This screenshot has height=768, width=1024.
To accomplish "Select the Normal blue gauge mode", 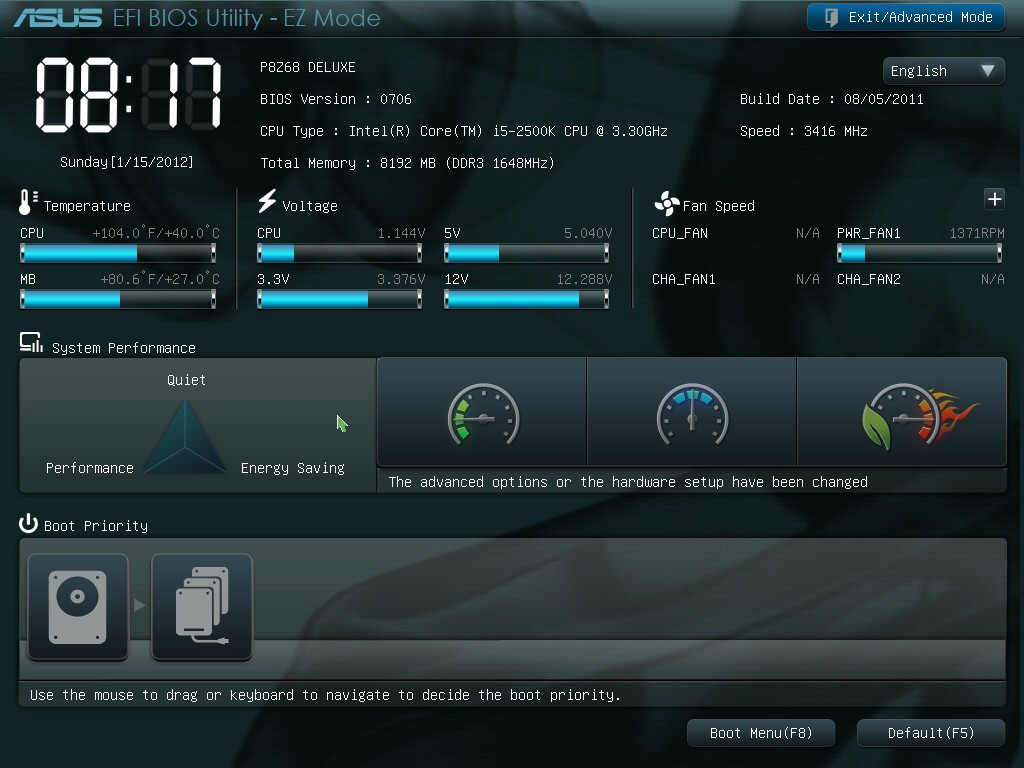I will (692, 412).
